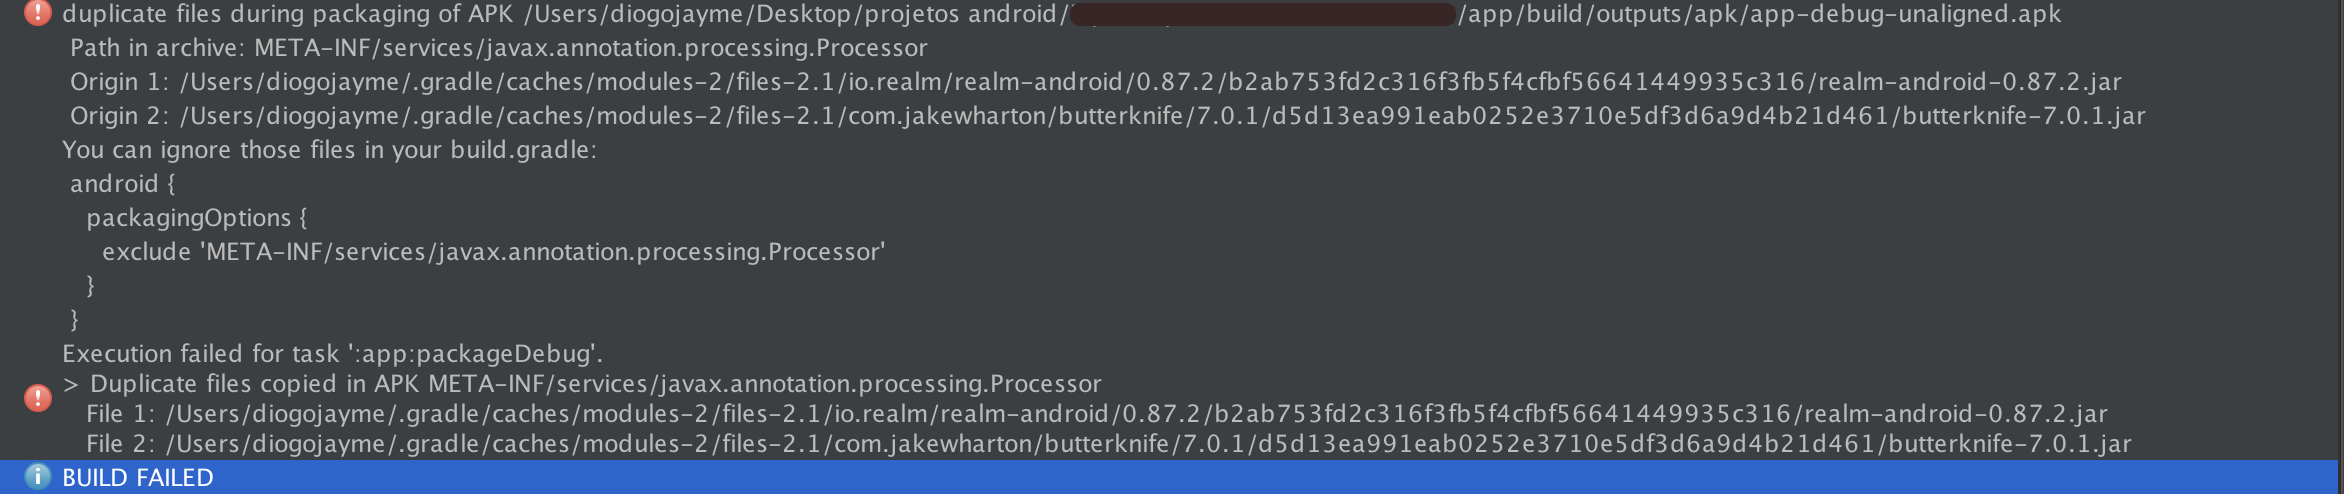This screenshot has width=2344, height=494.
Task: Select the Origin 2 butterknife jar path line
Action: click(1108, 116)
